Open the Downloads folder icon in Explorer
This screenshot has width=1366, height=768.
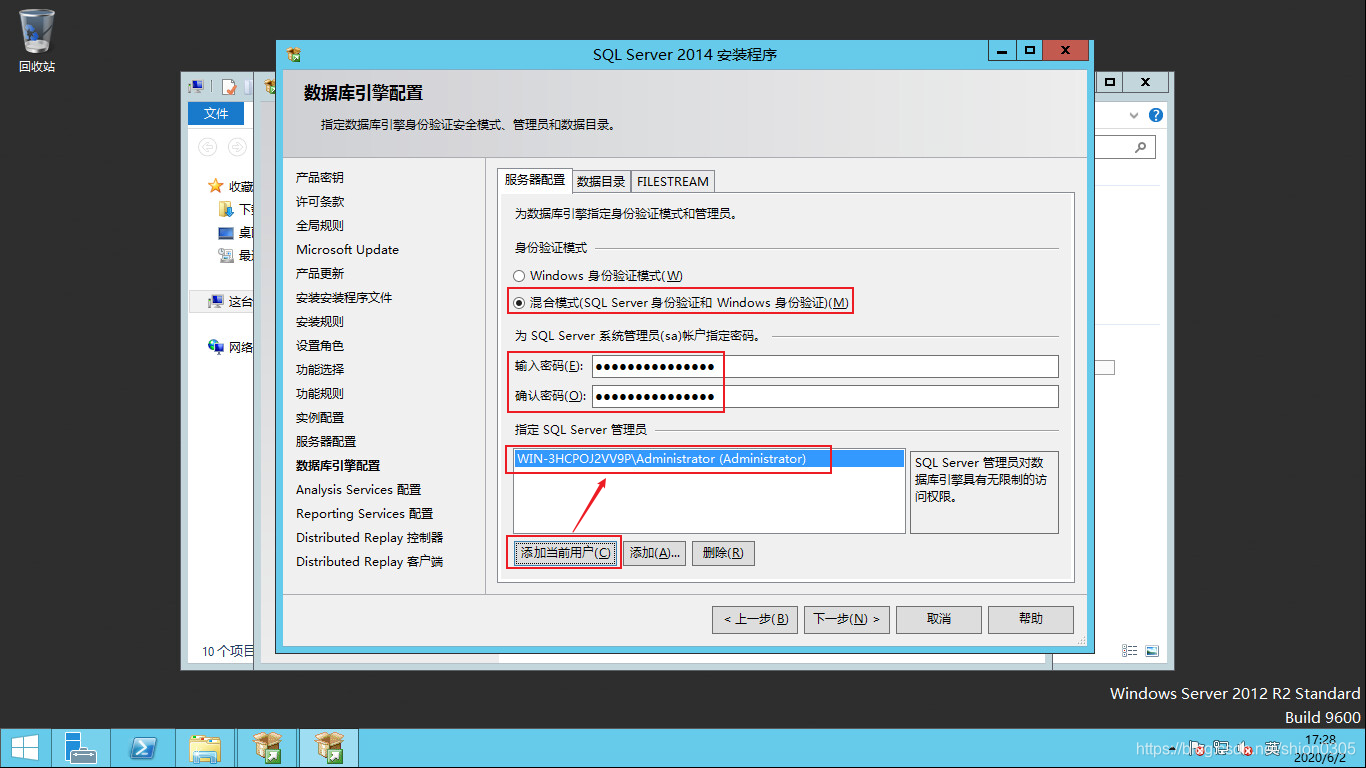click(x=226, y=210)
